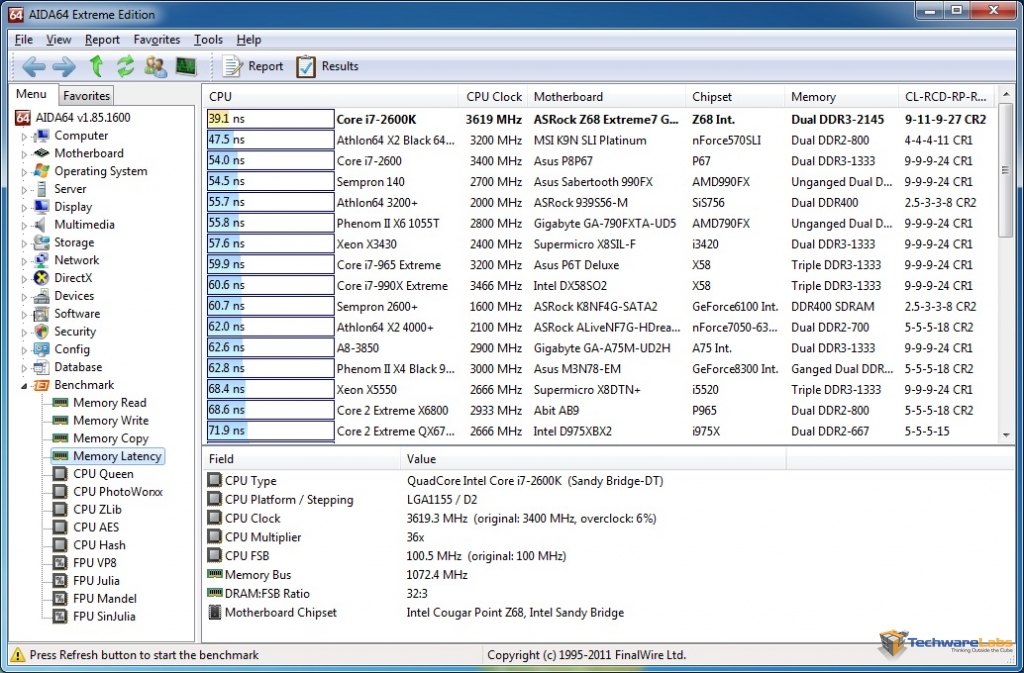Open the Tools menu
Screen dimensions: 1024x673
click(208, 40)
